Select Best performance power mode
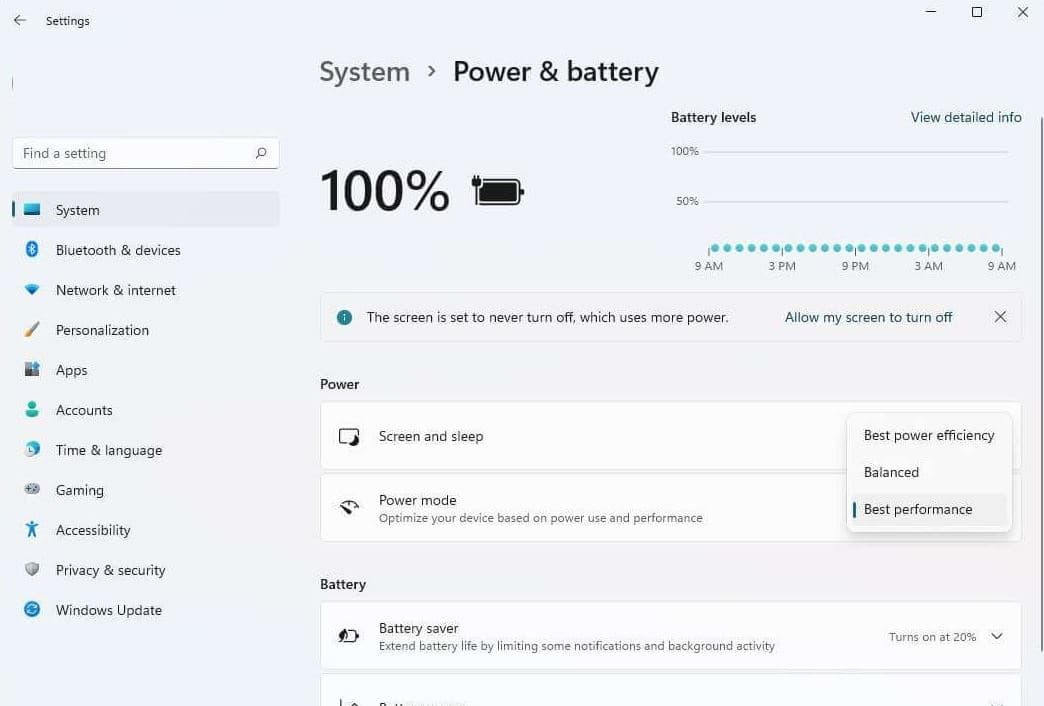This screenshot has width=1044, height=706. [917, 509]
